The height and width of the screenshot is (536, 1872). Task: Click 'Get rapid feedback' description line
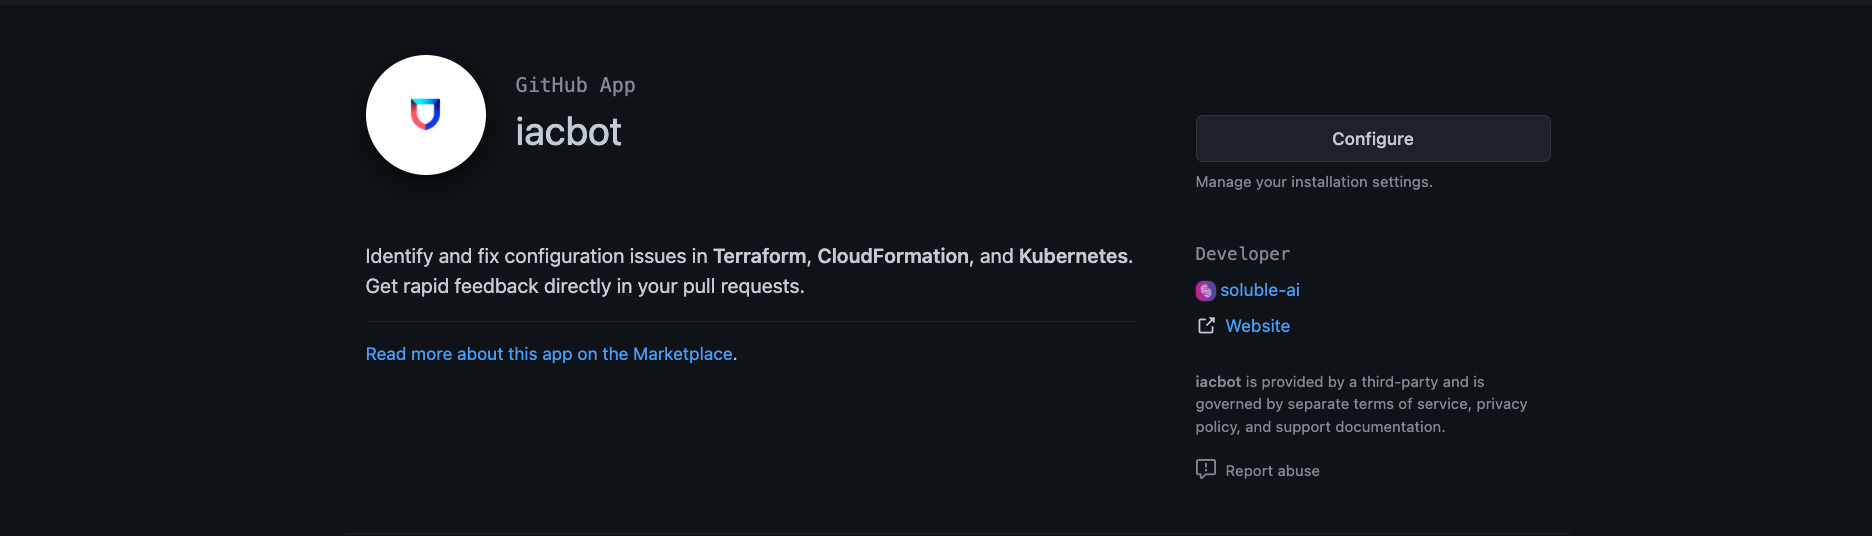[x=584, y=287]
